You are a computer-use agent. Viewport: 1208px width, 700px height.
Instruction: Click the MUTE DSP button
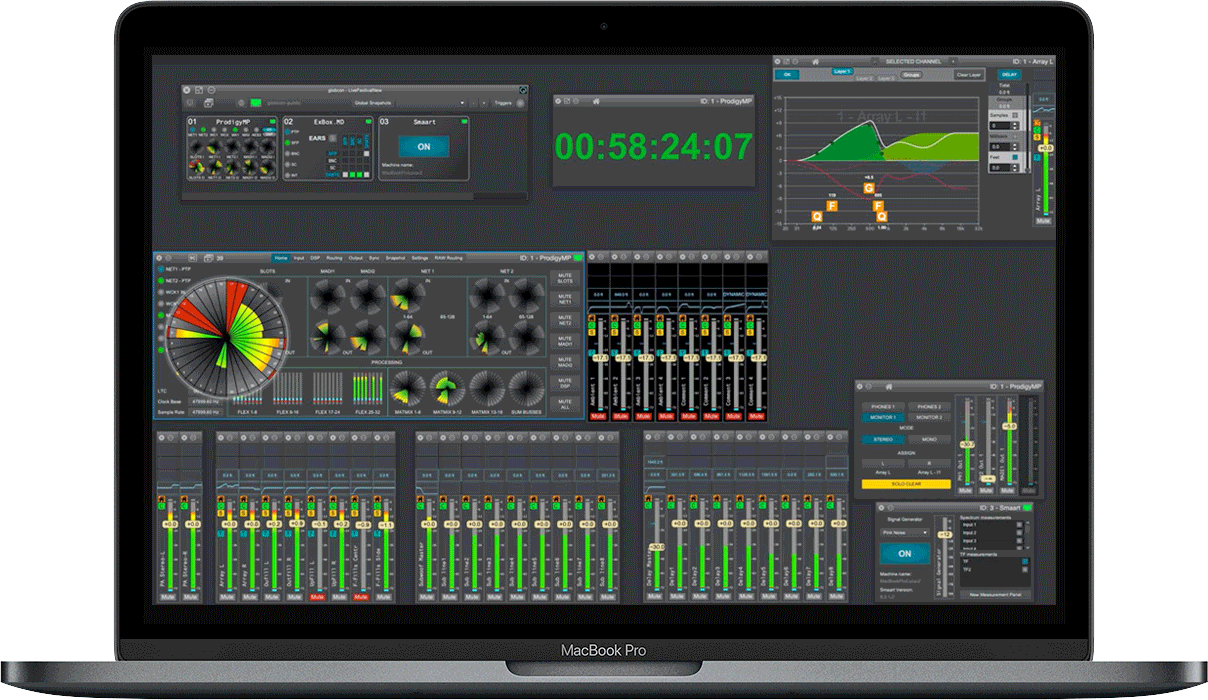pyautogui.click(x=564, y=384)
